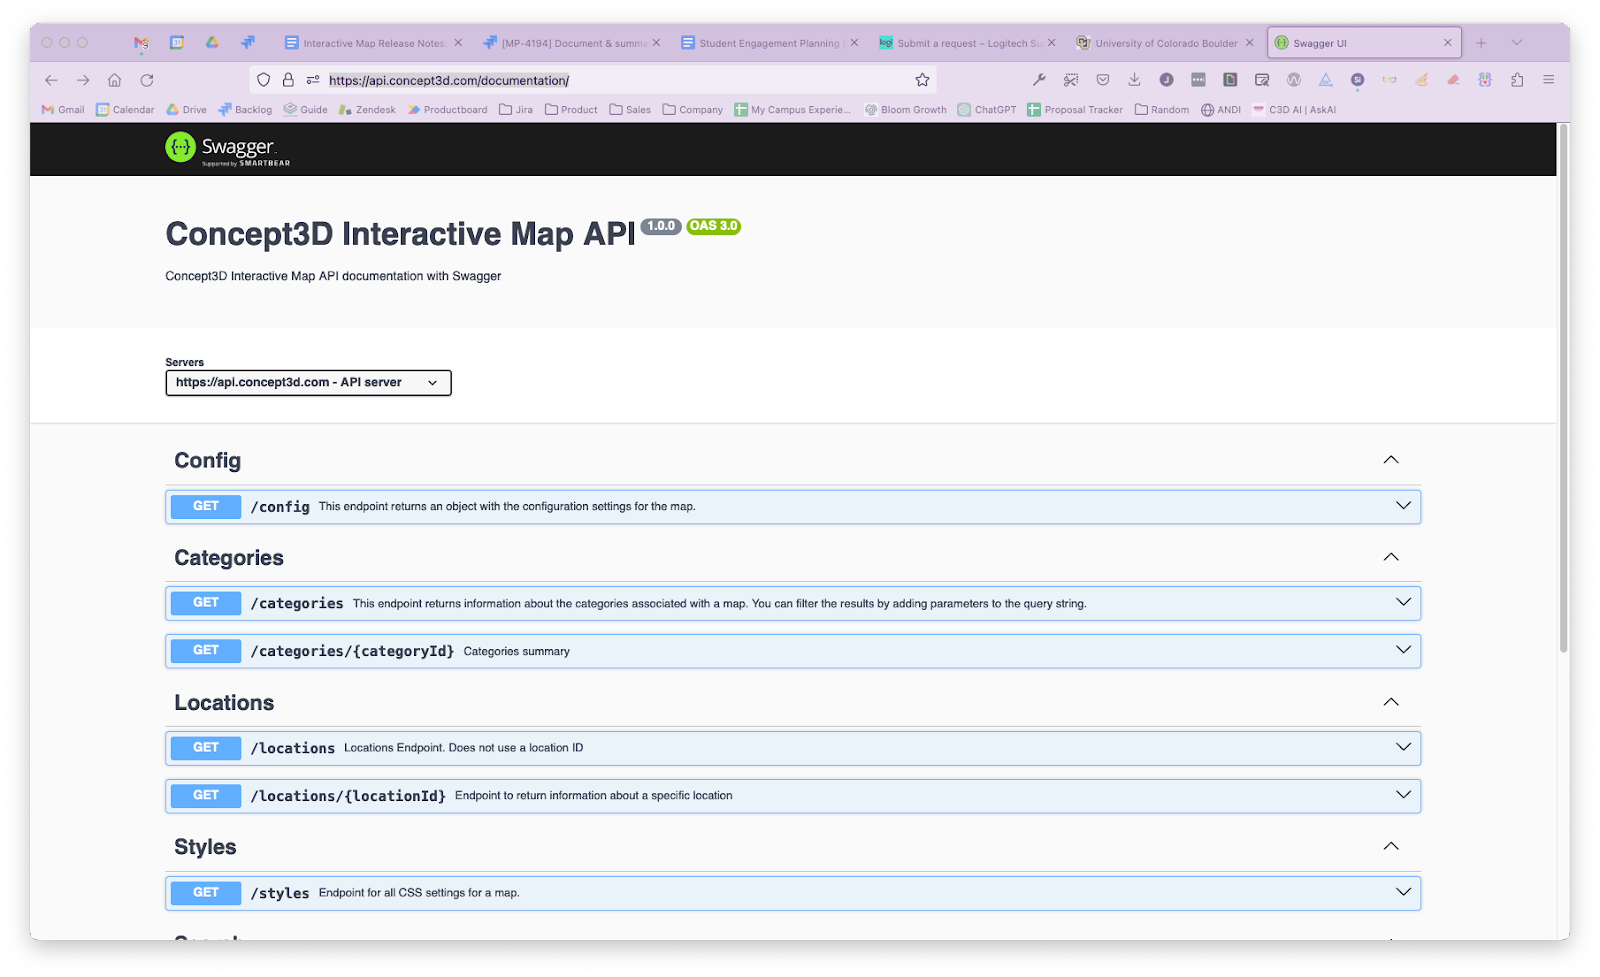1600x977 pixels.
Task: Open the pinned Google Drive tab
Action: click(212, 43)
